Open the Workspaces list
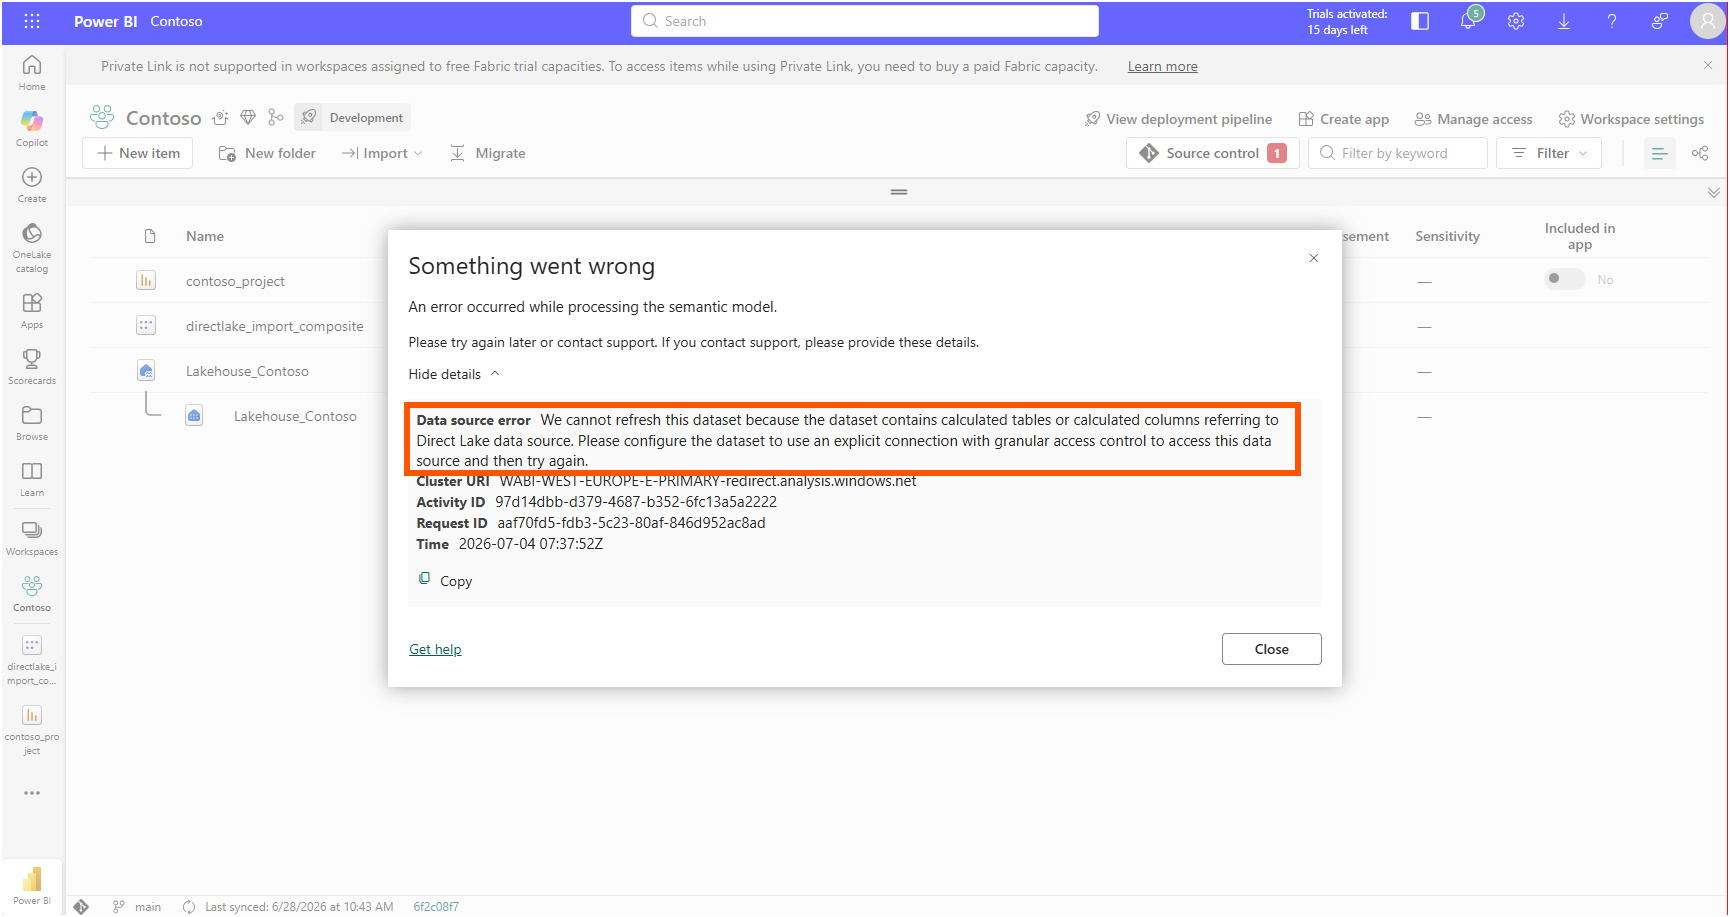The image size is (1730, 917). (32, 537)
